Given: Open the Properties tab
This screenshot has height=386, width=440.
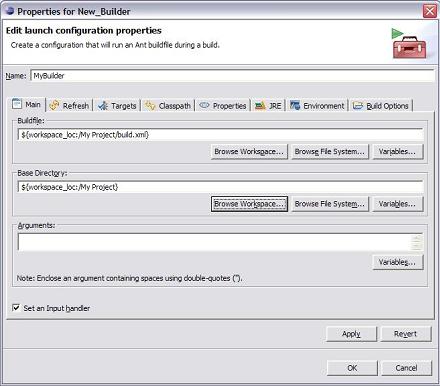Looking at the screenshot, I should click(223, 106).
